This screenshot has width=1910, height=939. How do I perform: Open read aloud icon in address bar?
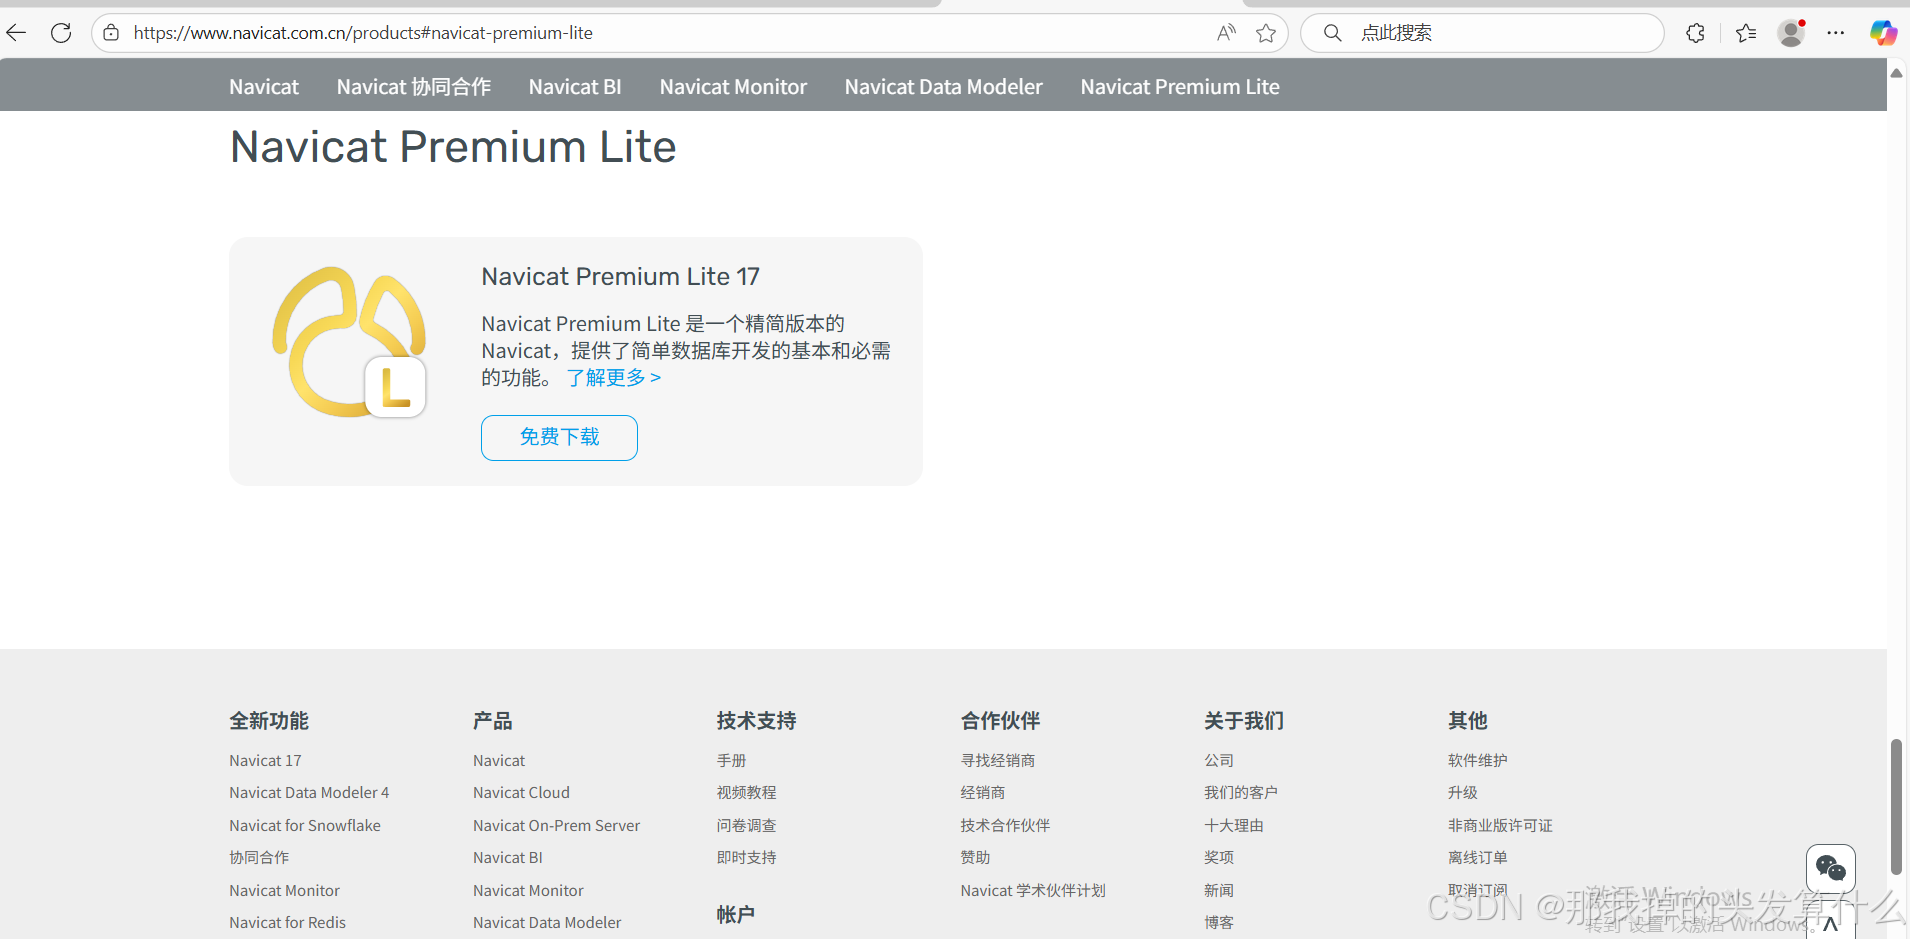click(x=1226, y=33)
